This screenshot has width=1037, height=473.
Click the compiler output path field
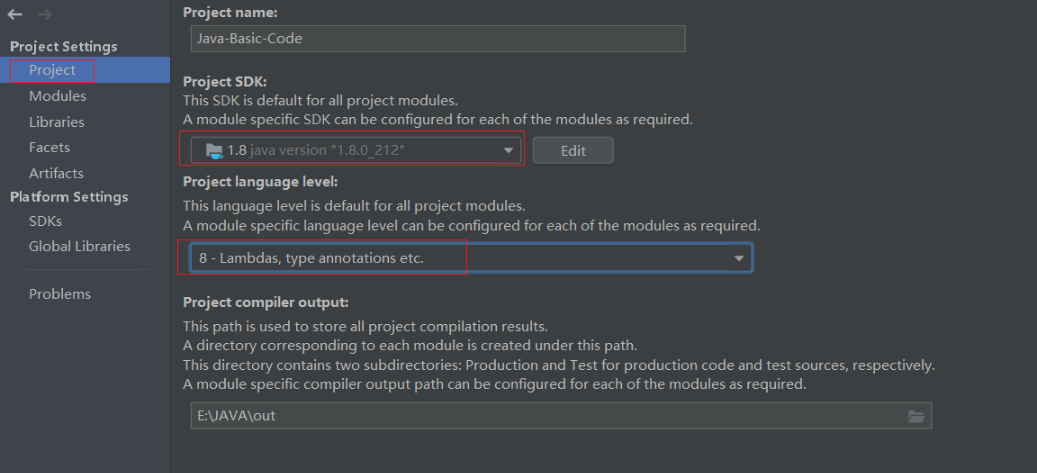[x=545, y=416]
